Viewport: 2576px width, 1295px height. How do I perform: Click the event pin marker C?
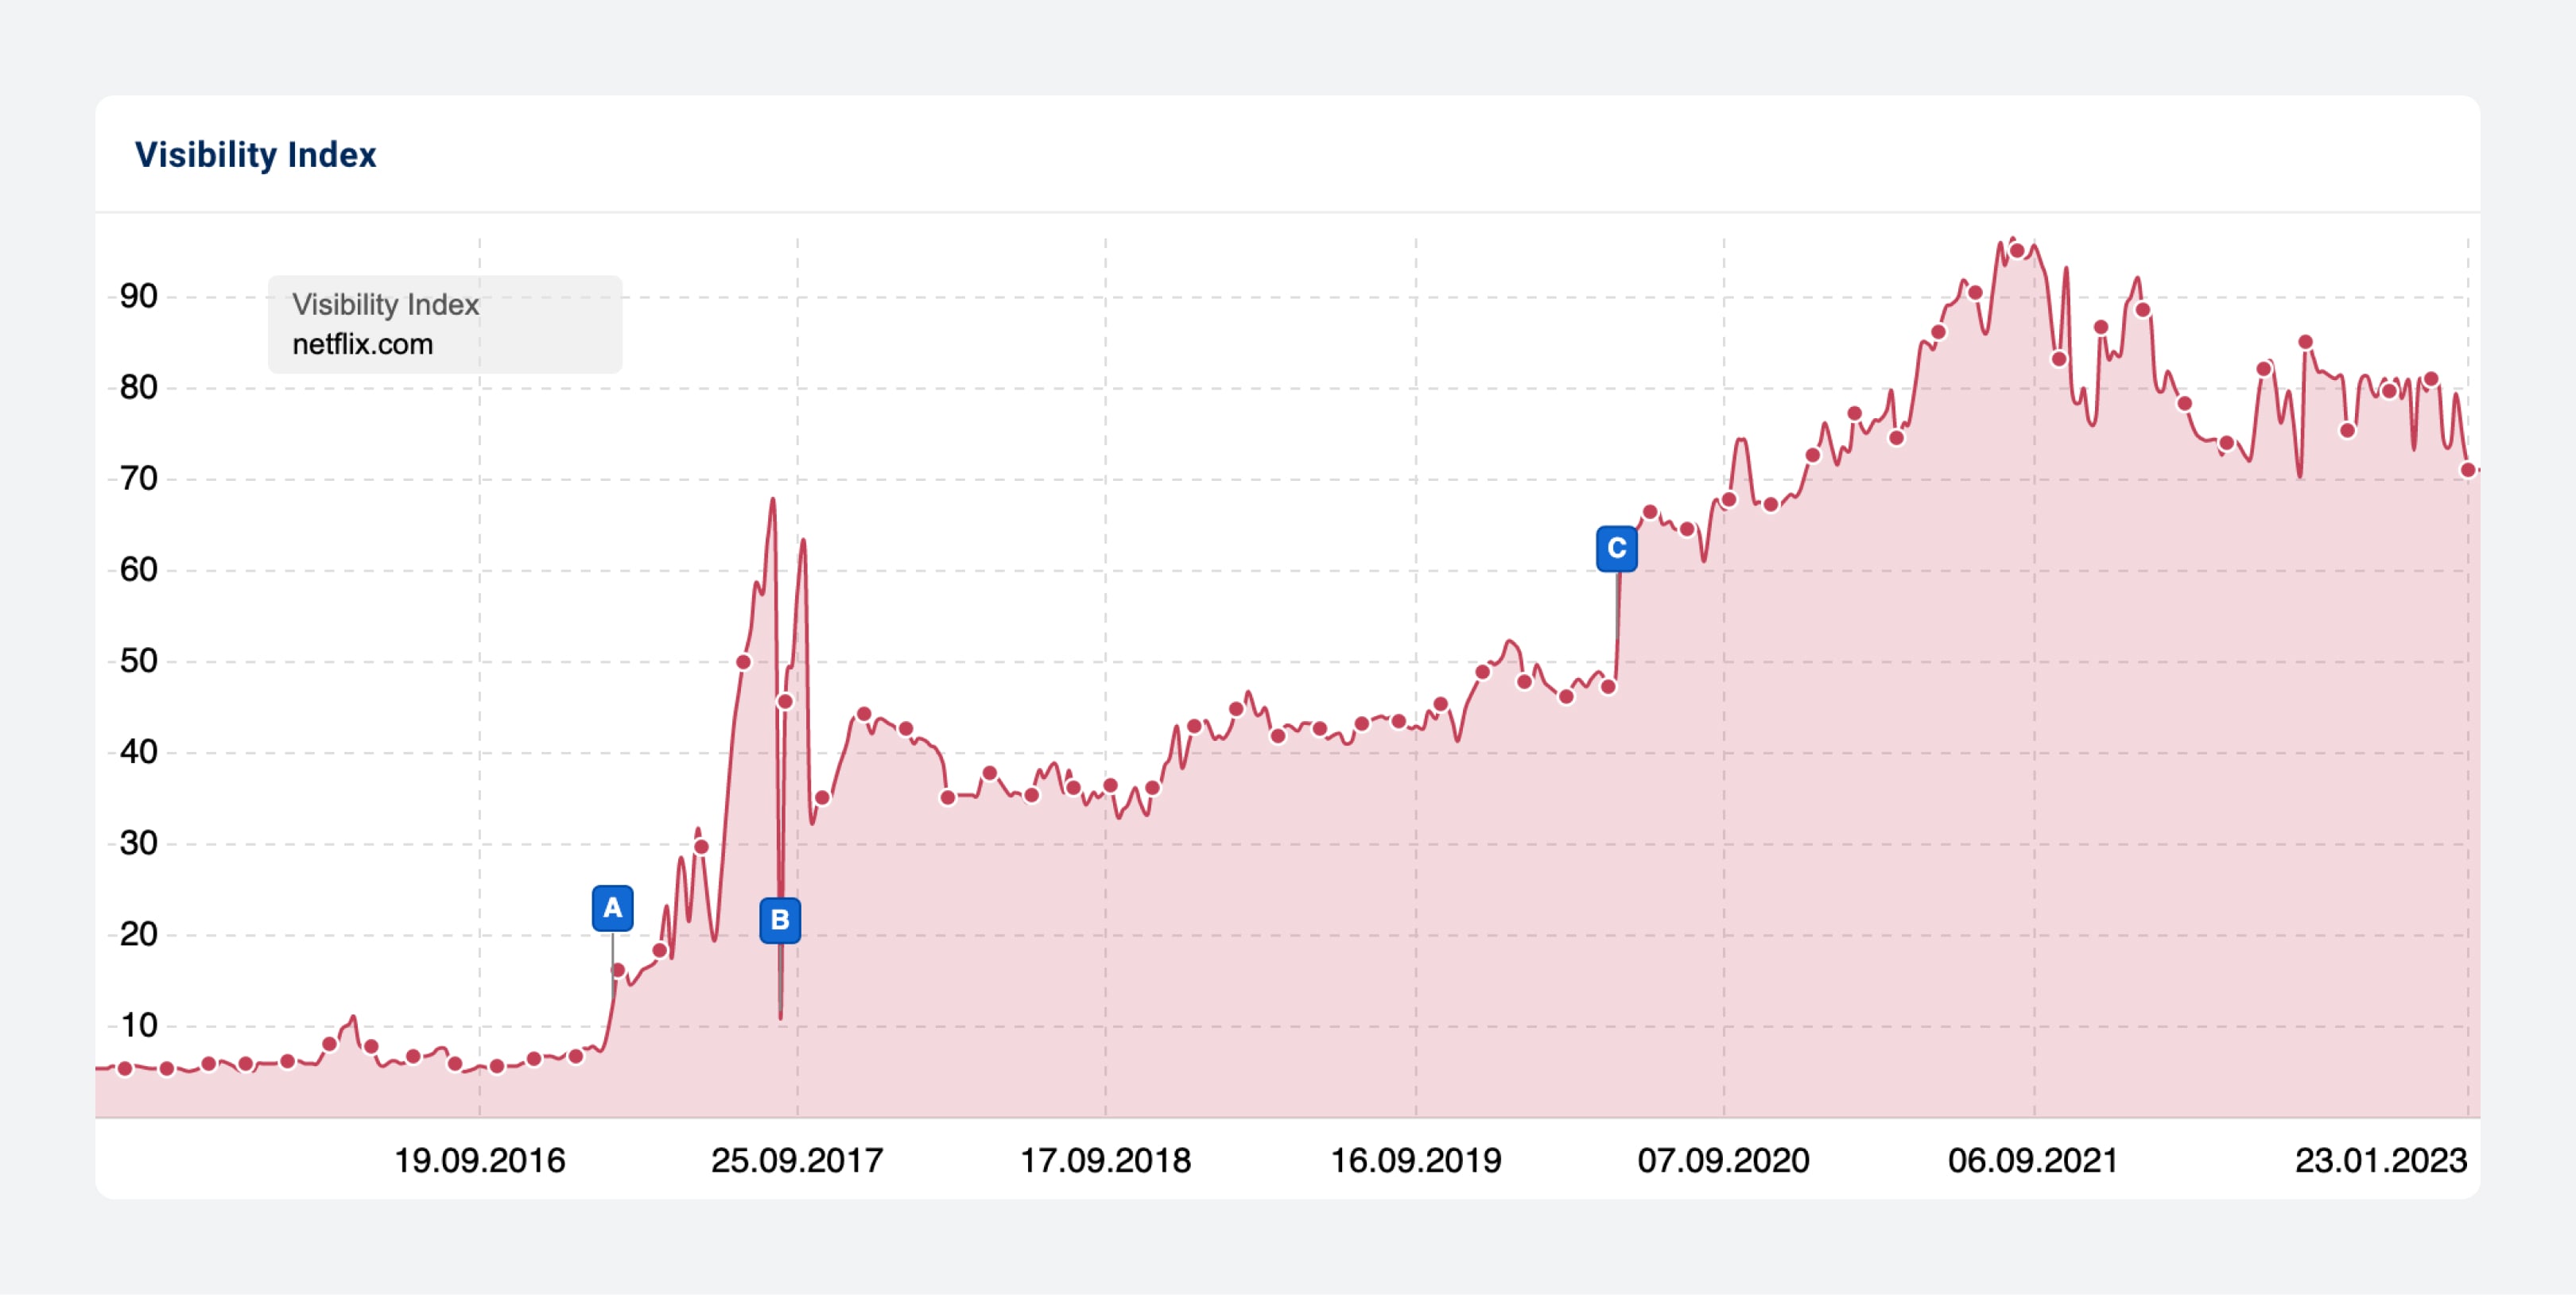pyautogui.click(x=1616, y=548)
